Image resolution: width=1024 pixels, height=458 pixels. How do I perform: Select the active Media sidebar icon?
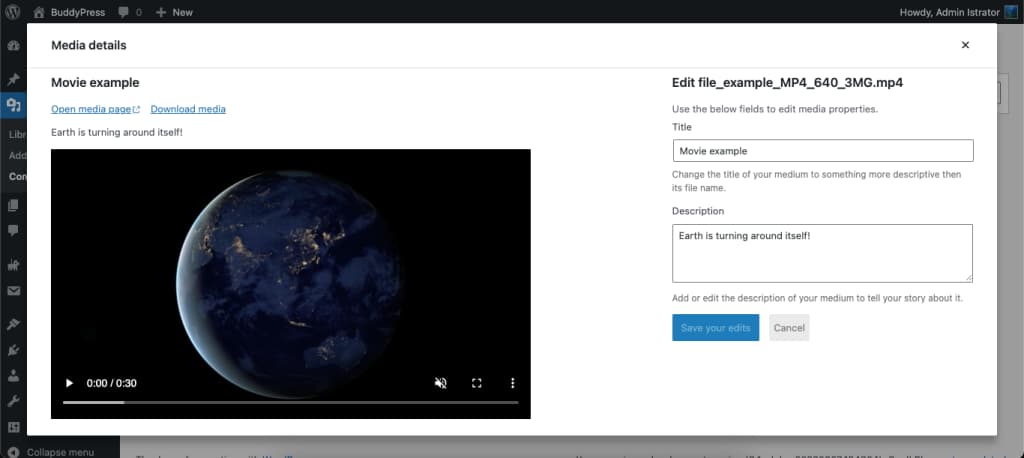coord(13,105)
